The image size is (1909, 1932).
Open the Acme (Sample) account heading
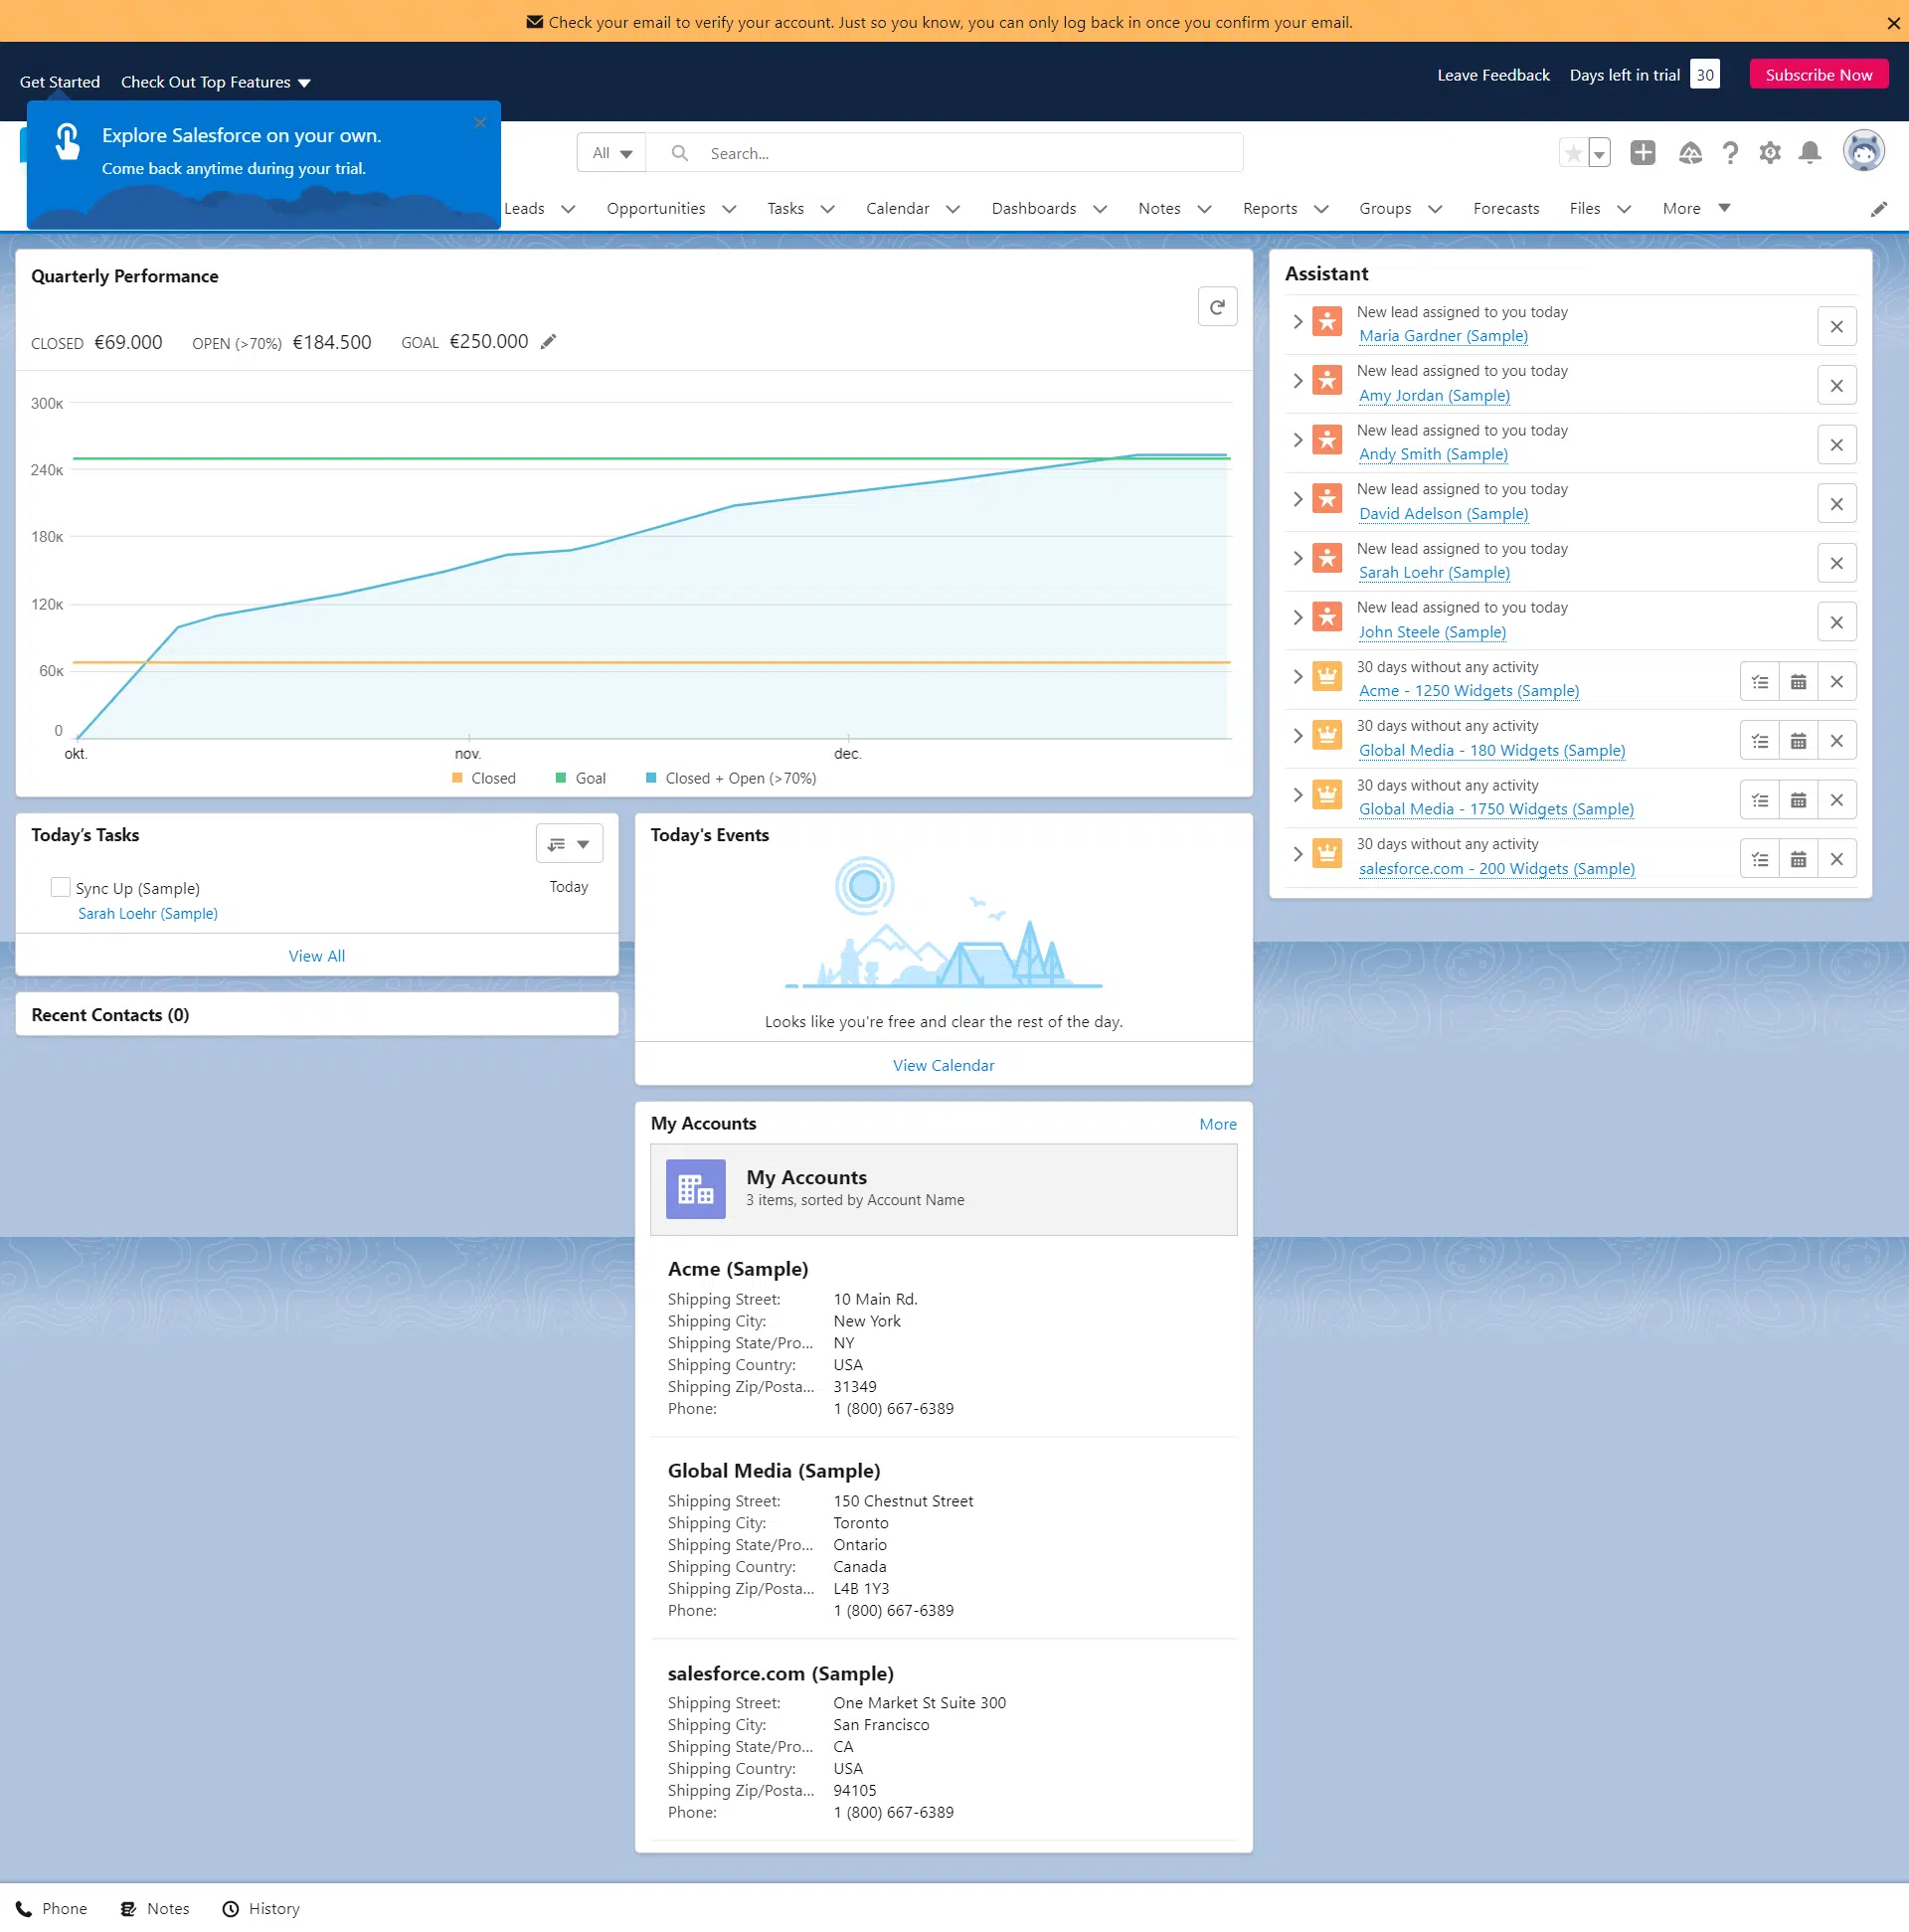[x=738, y=1269]
